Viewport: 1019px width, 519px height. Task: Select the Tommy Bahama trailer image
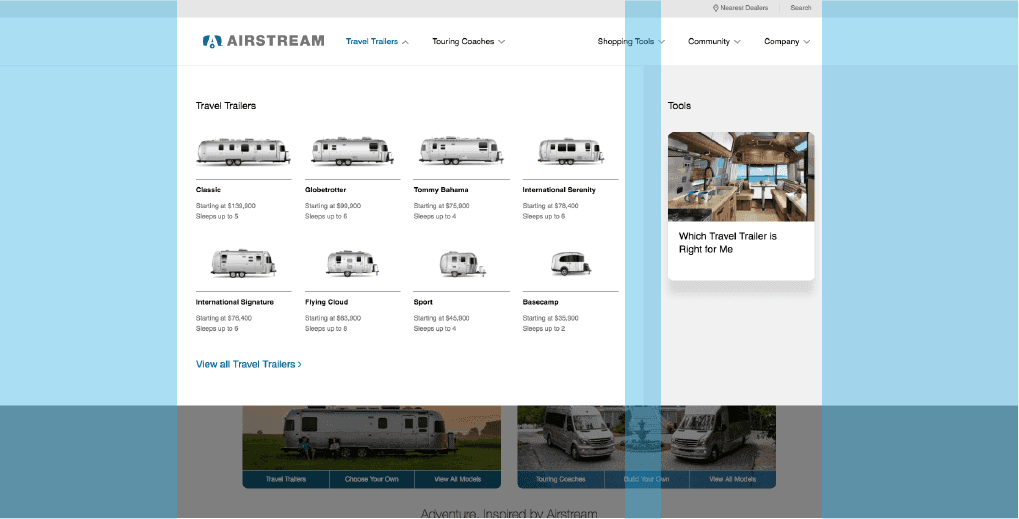(x=461, y=151)
